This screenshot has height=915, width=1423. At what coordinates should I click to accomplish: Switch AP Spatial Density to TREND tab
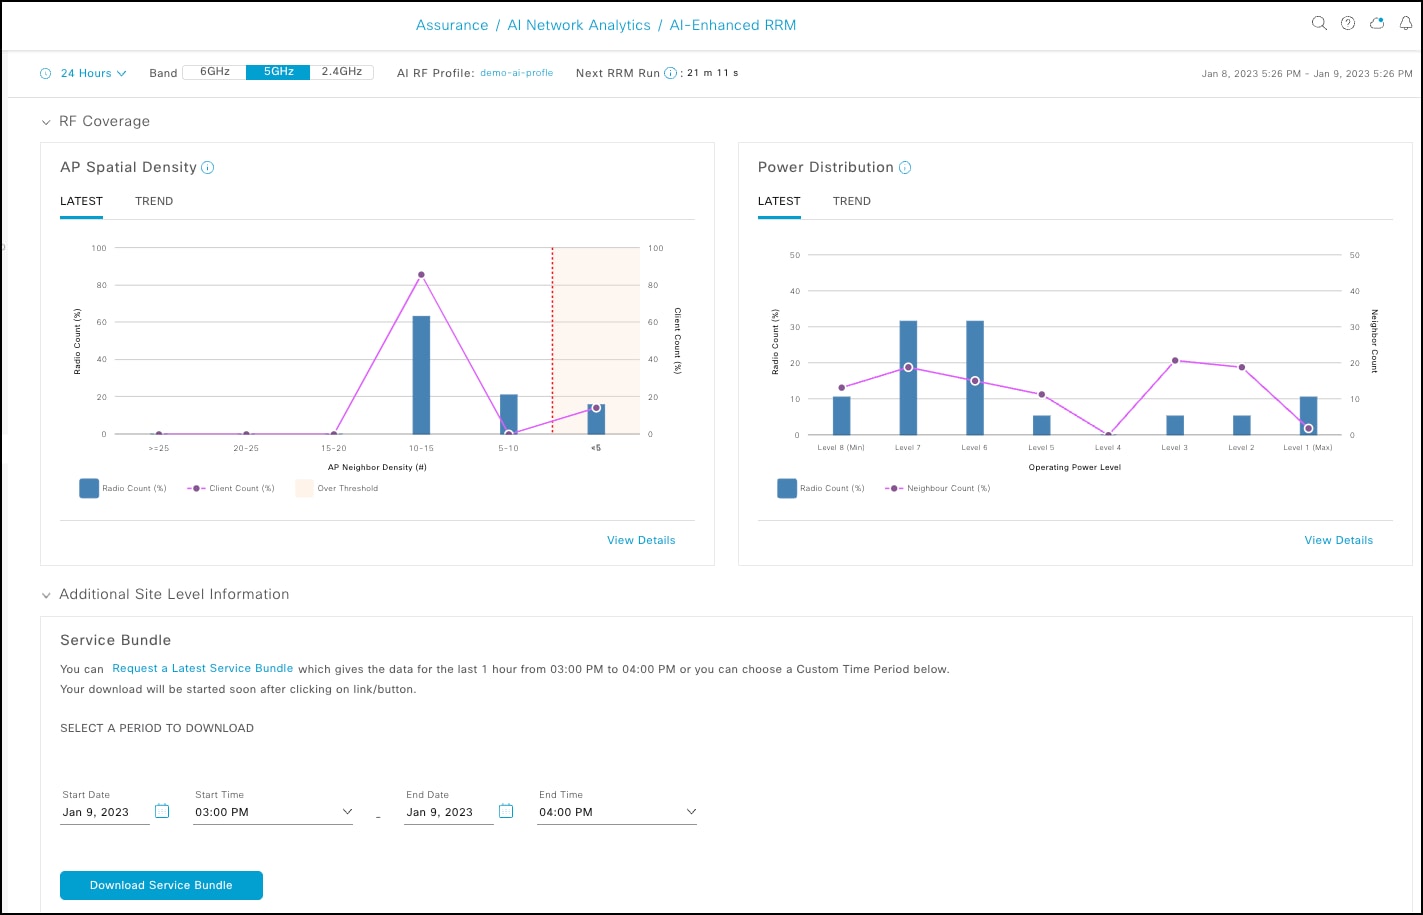(154, 201)
